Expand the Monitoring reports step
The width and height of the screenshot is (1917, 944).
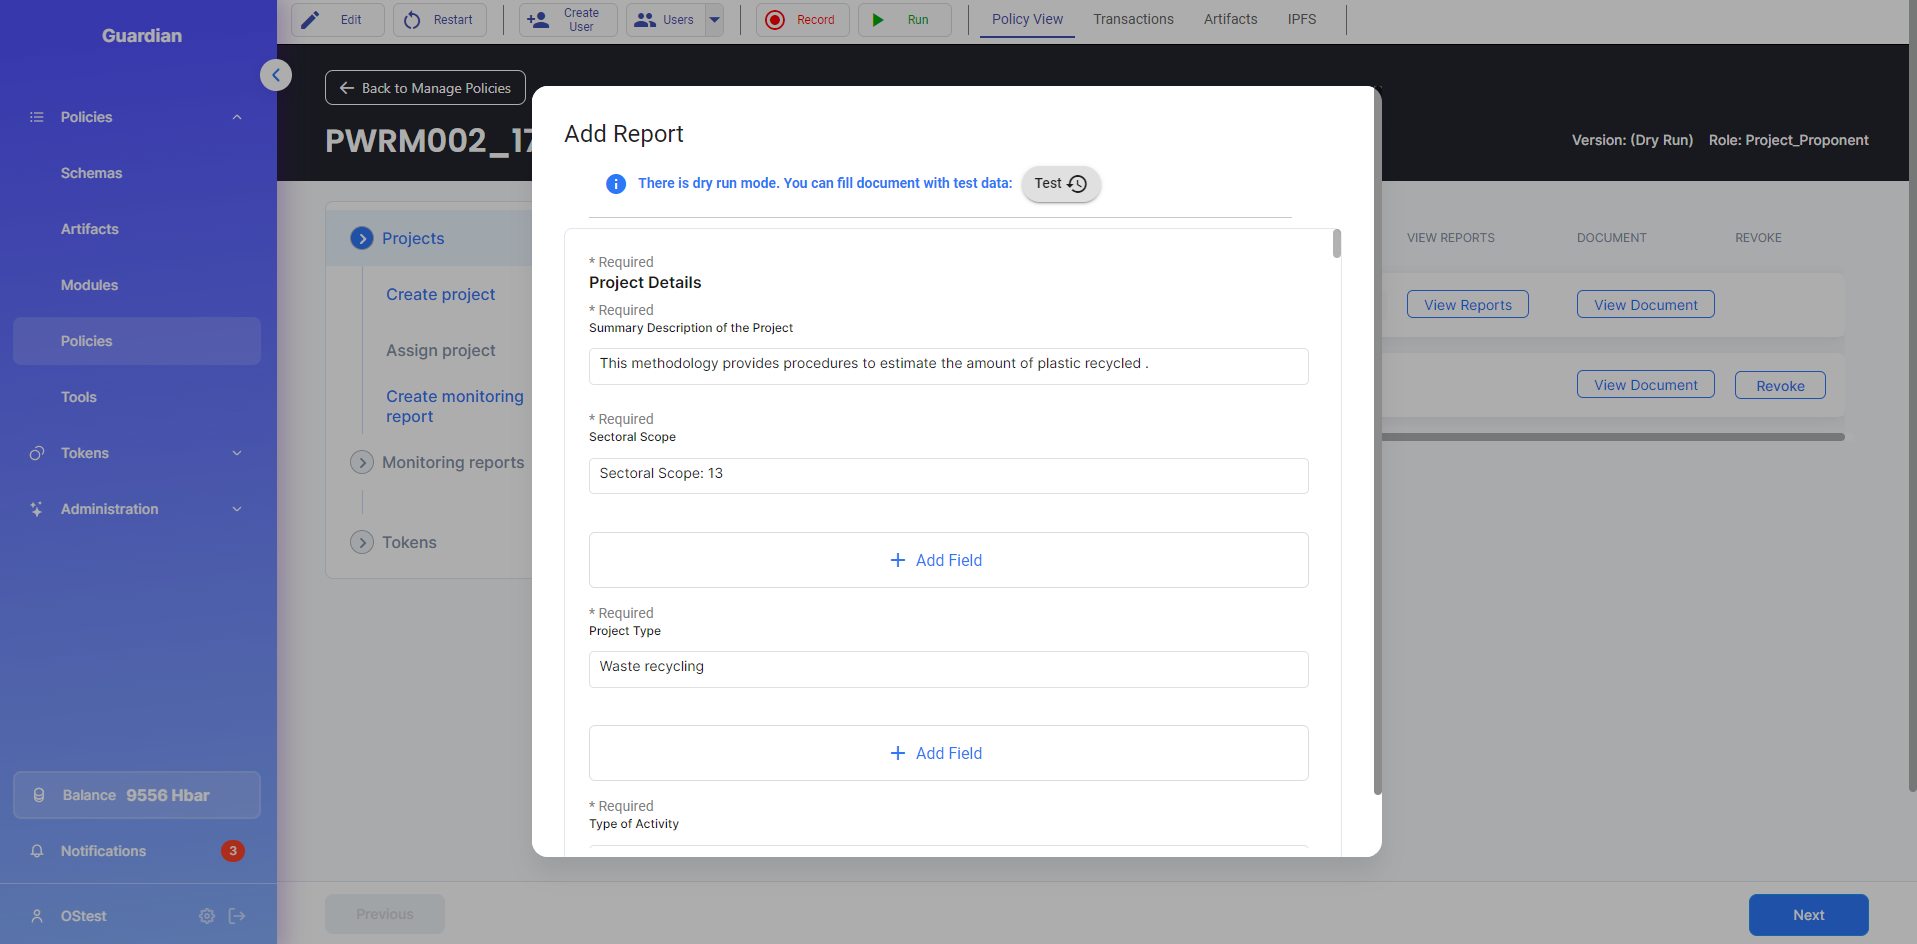click(362, 462)
